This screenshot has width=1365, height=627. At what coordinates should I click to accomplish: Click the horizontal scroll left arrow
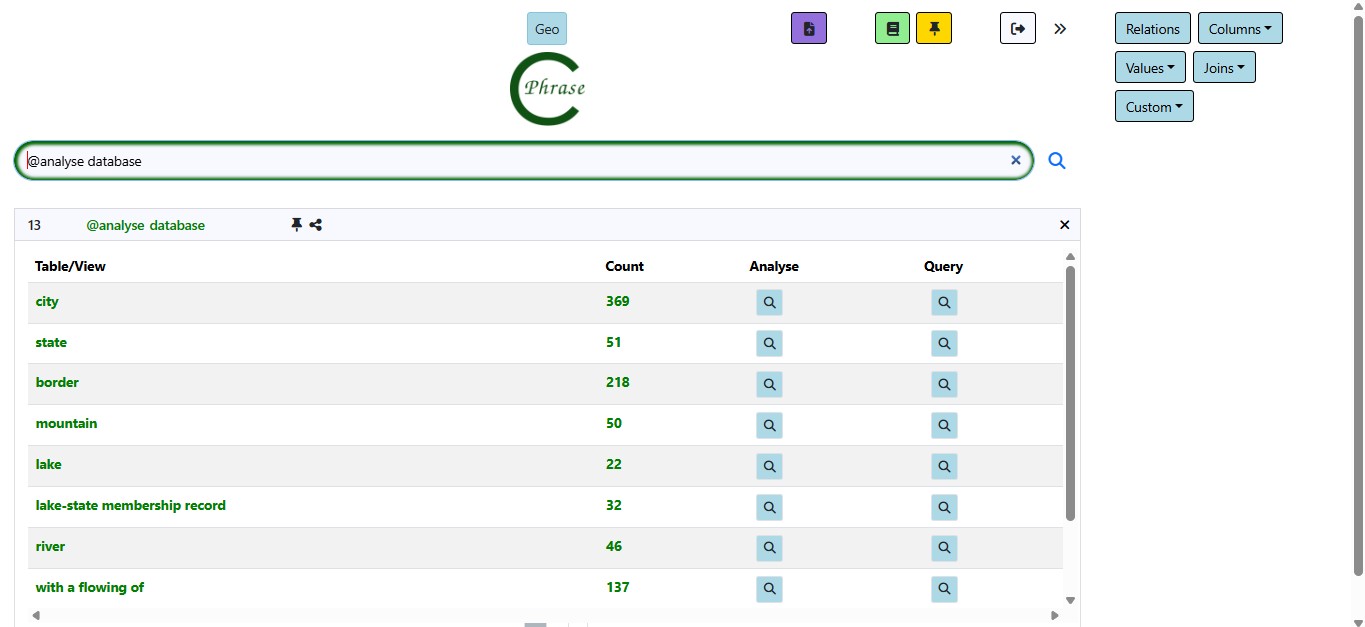[x=36, y=616]
